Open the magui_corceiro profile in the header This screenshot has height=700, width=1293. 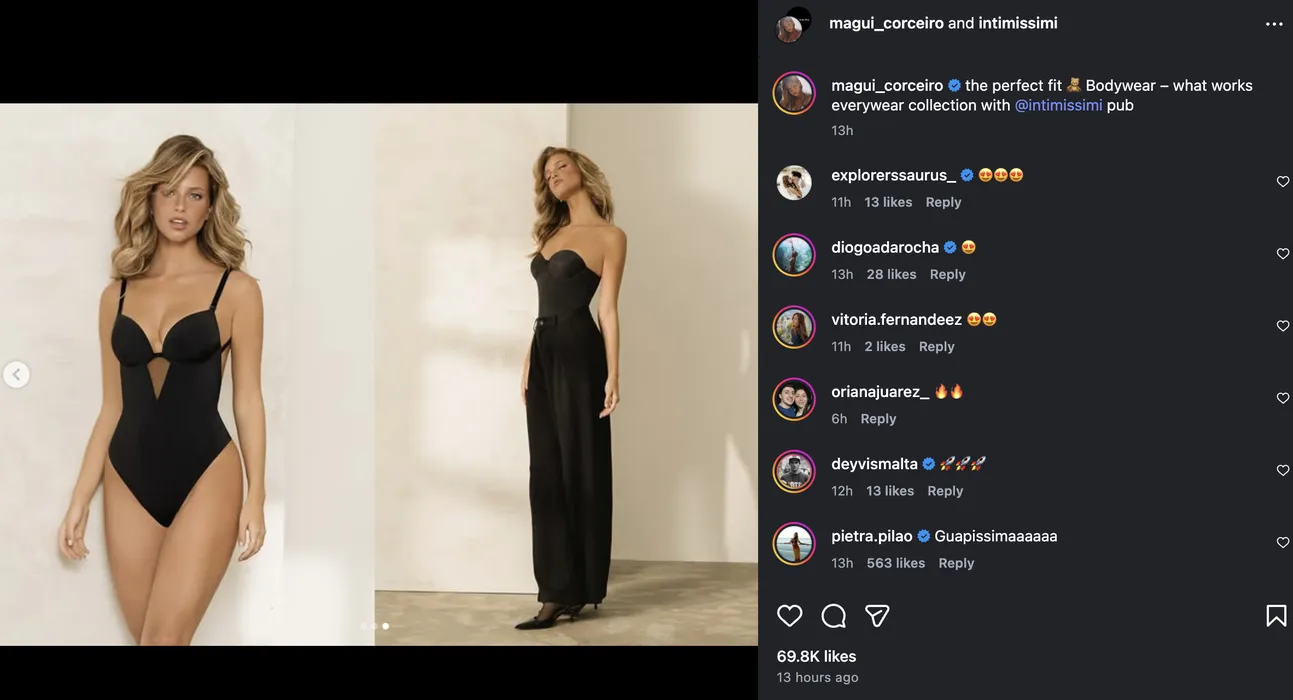click(x=886, y=23)
